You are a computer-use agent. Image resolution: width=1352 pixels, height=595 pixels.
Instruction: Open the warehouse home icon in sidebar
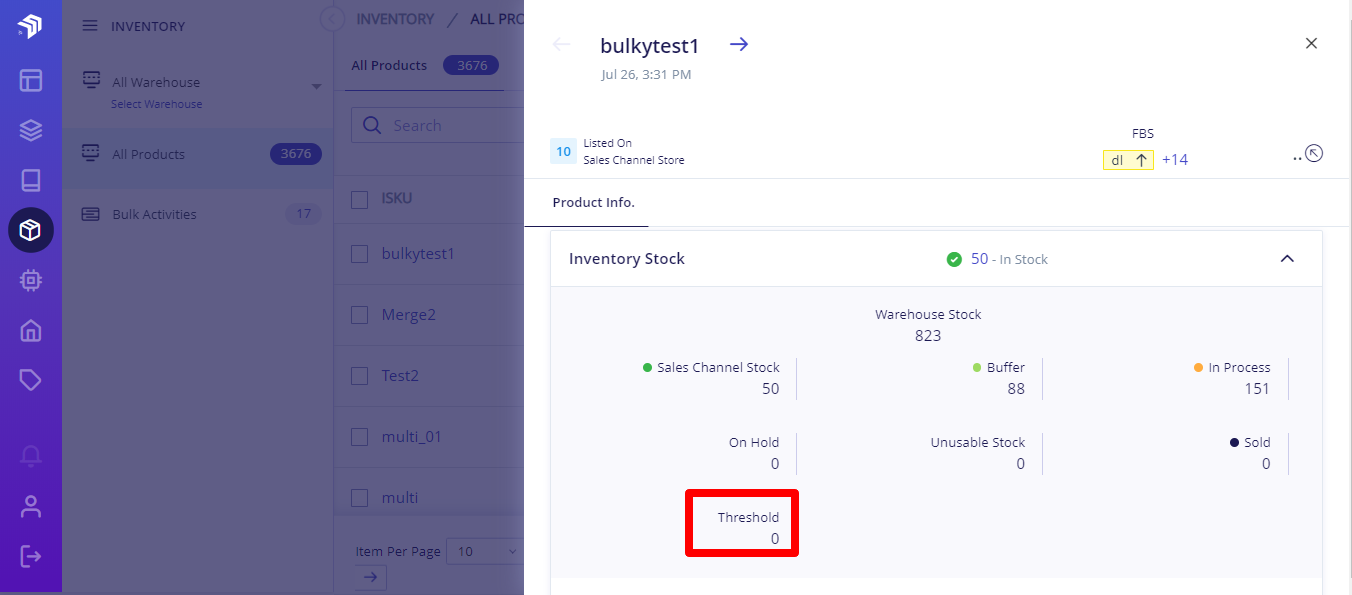click(x=31, y=330)
